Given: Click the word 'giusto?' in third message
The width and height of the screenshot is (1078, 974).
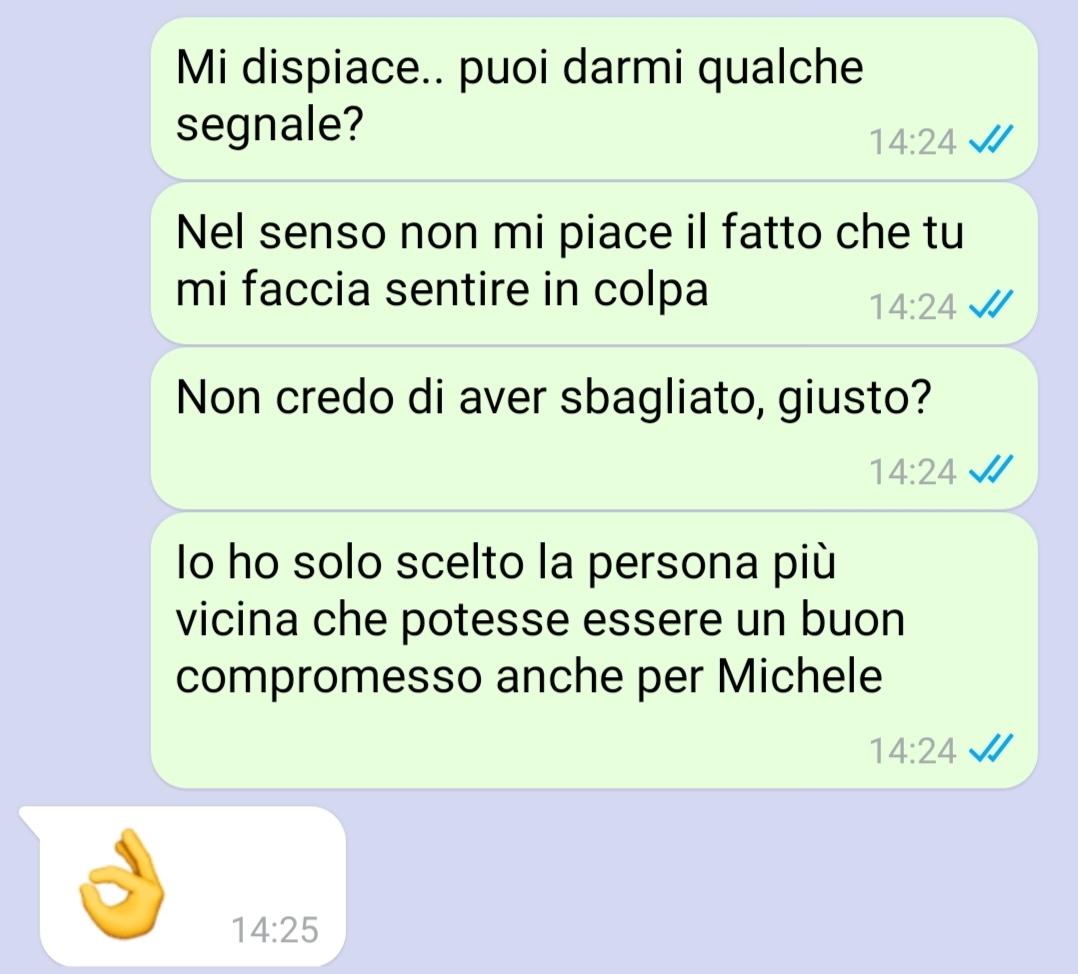Looking at the screenshot, I should (x=855, y=398).
